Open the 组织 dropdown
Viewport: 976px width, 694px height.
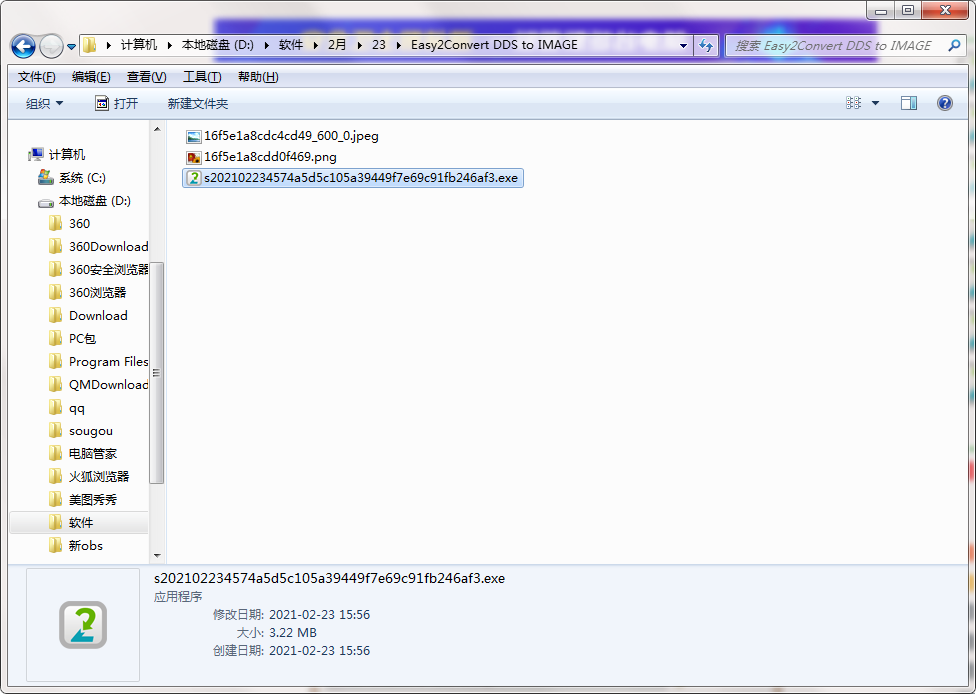(x=44, y=103)
